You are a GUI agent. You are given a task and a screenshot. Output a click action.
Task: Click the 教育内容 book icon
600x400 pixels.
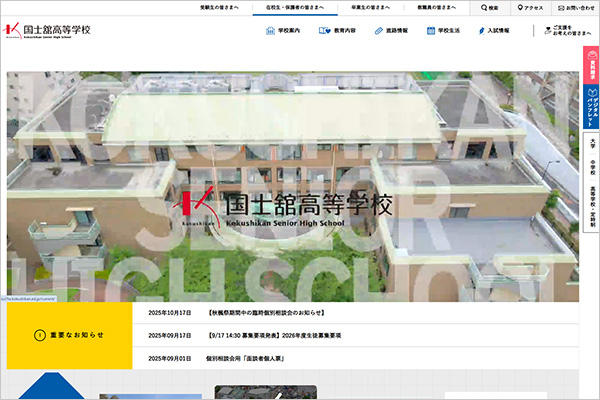tap(324, 31)
